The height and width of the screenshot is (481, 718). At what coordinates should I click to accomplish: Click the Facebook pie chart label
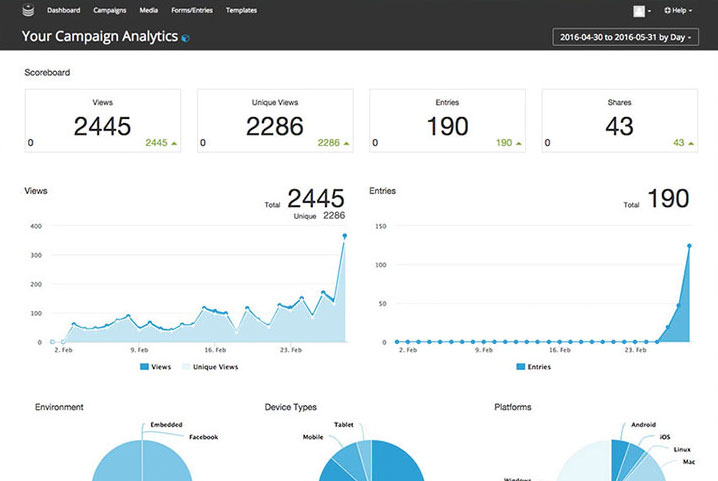(x=203, y=437)
